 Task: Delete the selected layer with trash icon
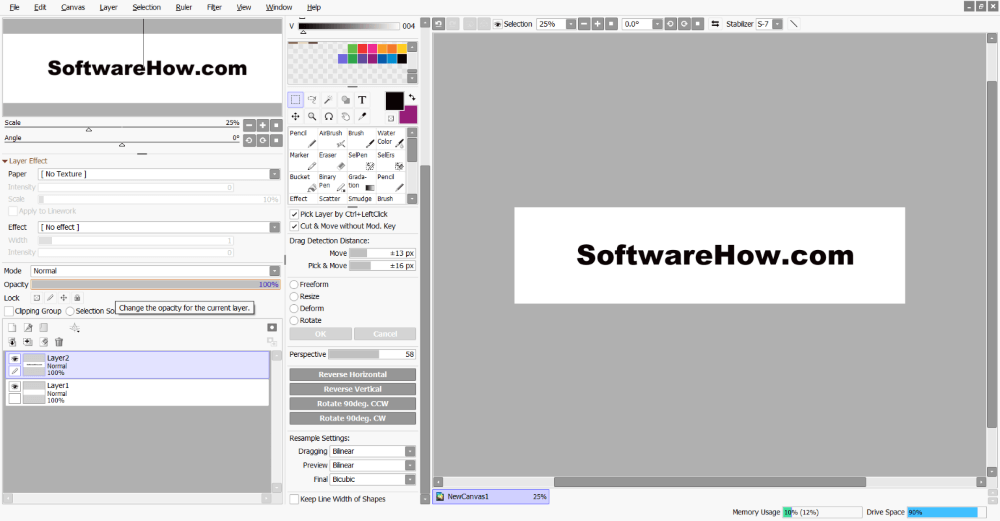click(59, 342)
